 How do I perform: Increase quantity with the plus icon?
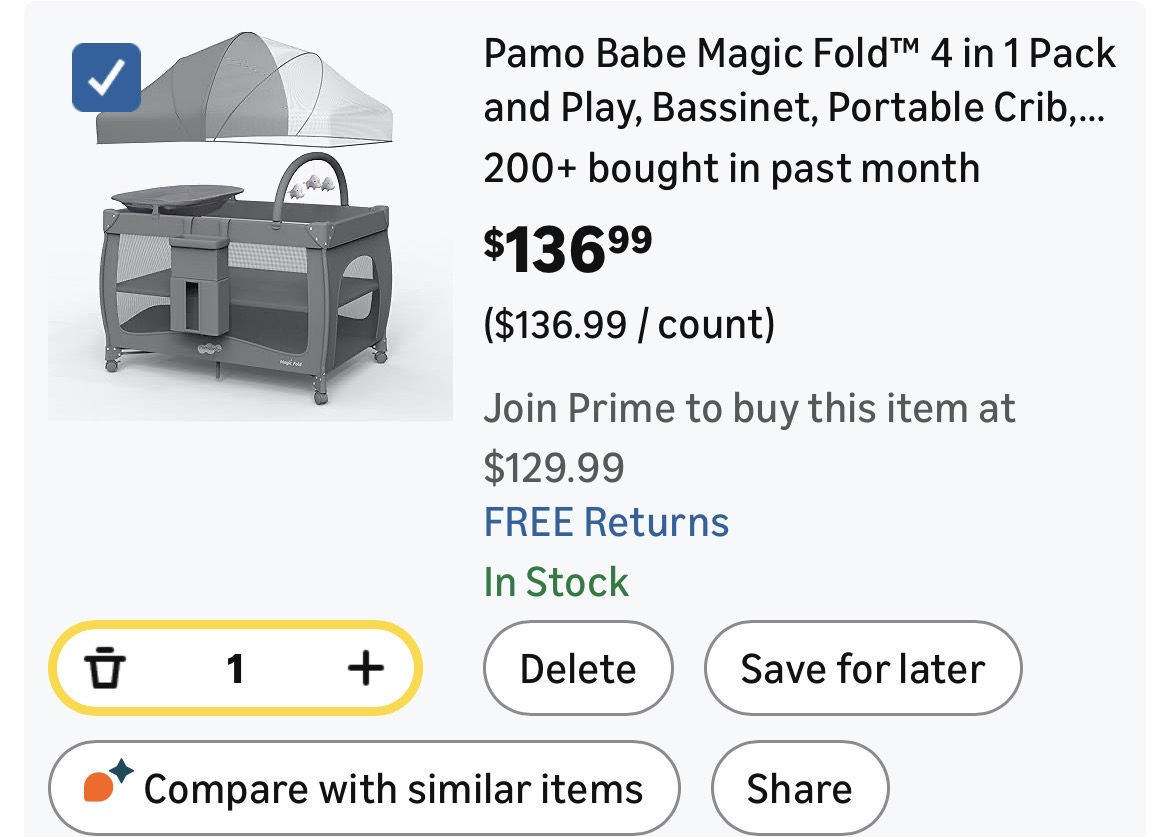(x=365, y=668)
